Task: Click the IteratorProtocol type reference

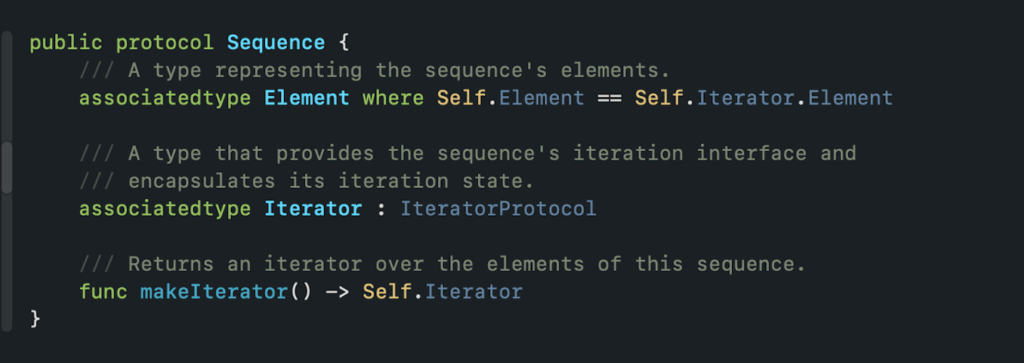Action: coord(498,209)
